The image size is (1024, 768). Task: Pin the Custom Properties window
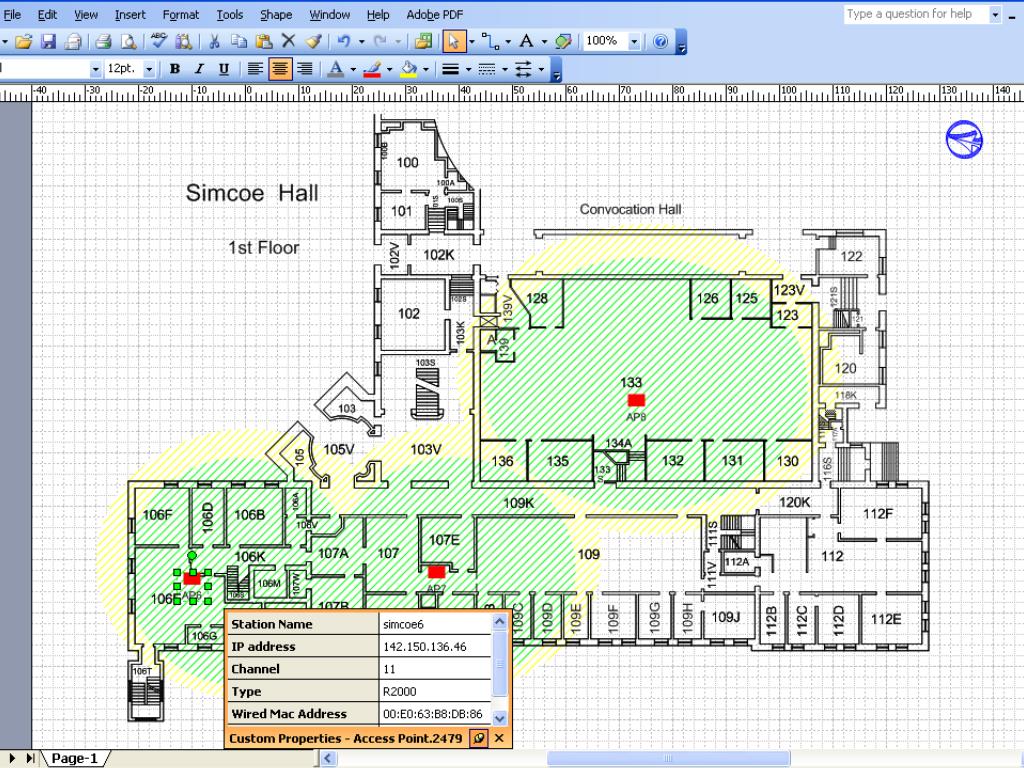[x=479, y=739]
